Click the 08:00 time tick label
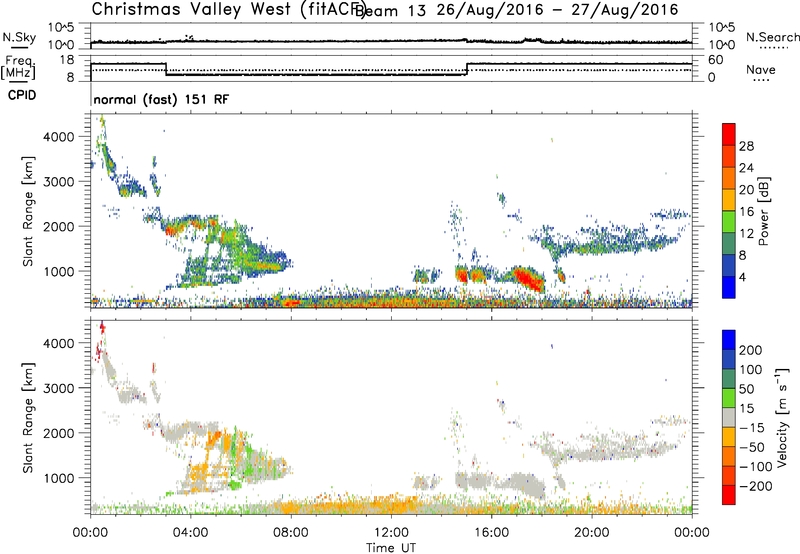800x554 pixels. tap(290, 533)
